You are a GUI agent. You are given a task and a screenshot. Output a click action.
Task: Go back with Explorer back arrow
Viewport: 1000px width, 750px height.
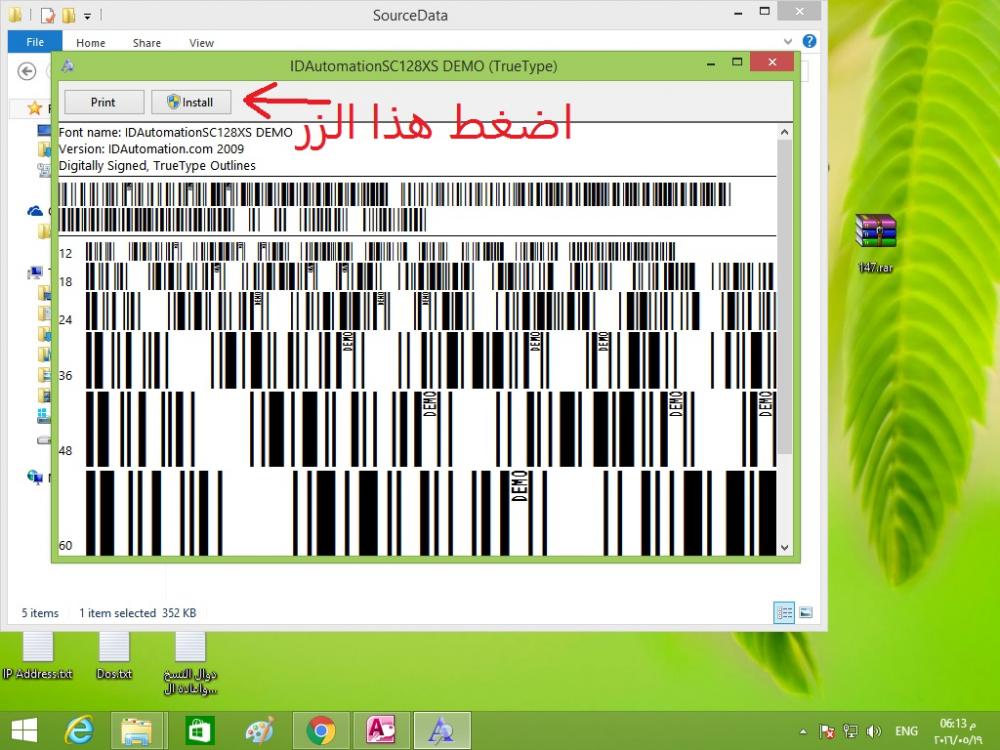coord(27,71)
